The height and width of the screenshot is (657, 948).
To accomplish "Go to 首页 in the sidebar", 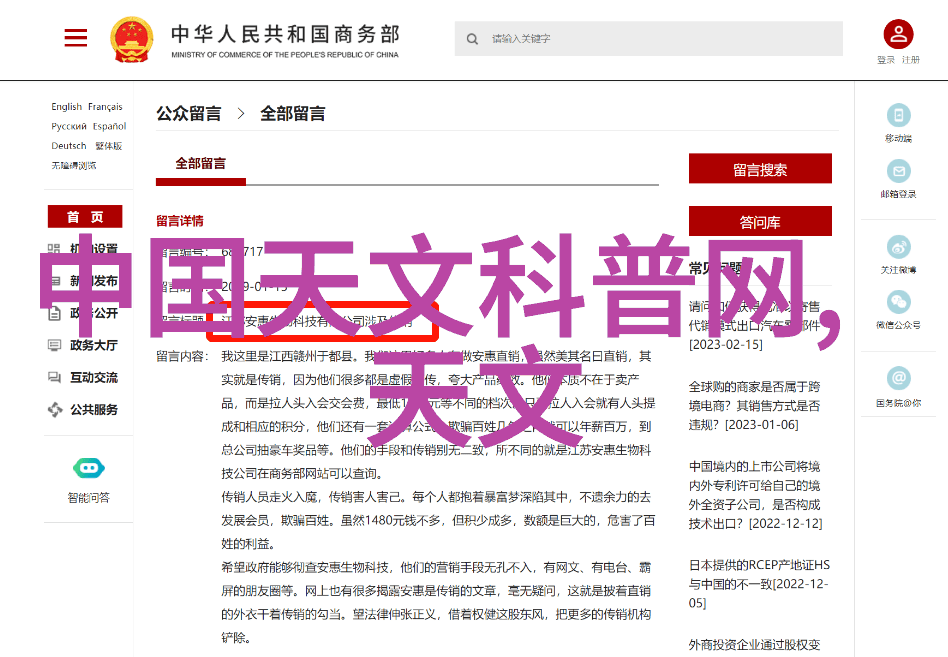I will tap(85, 216).
